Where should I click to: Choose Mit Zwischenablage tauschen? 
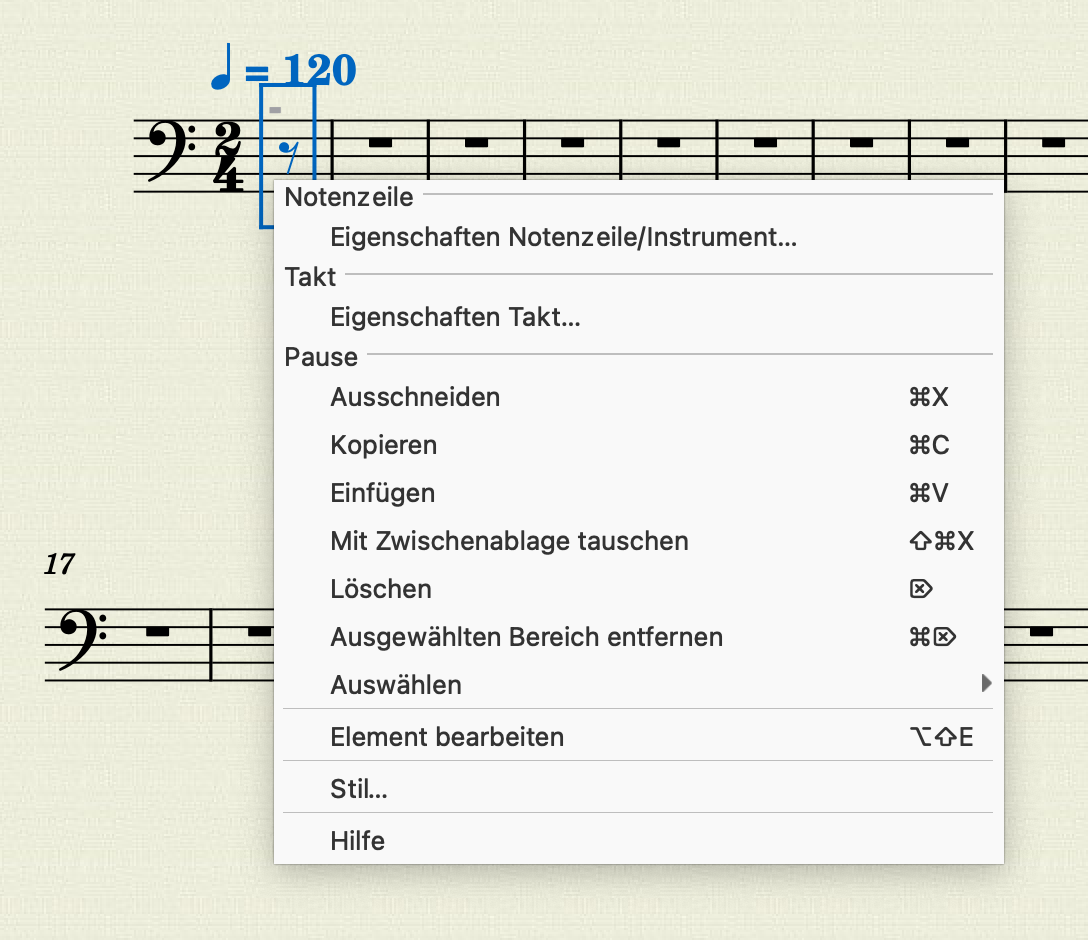click(510, 540)
